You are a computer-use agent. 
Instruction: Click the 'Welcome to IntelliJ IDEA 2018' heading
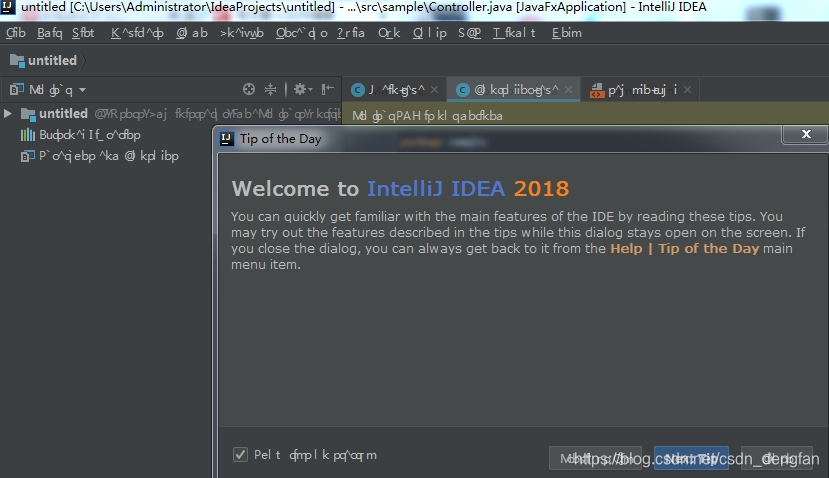pyautogui.click(x=400, y=189)
